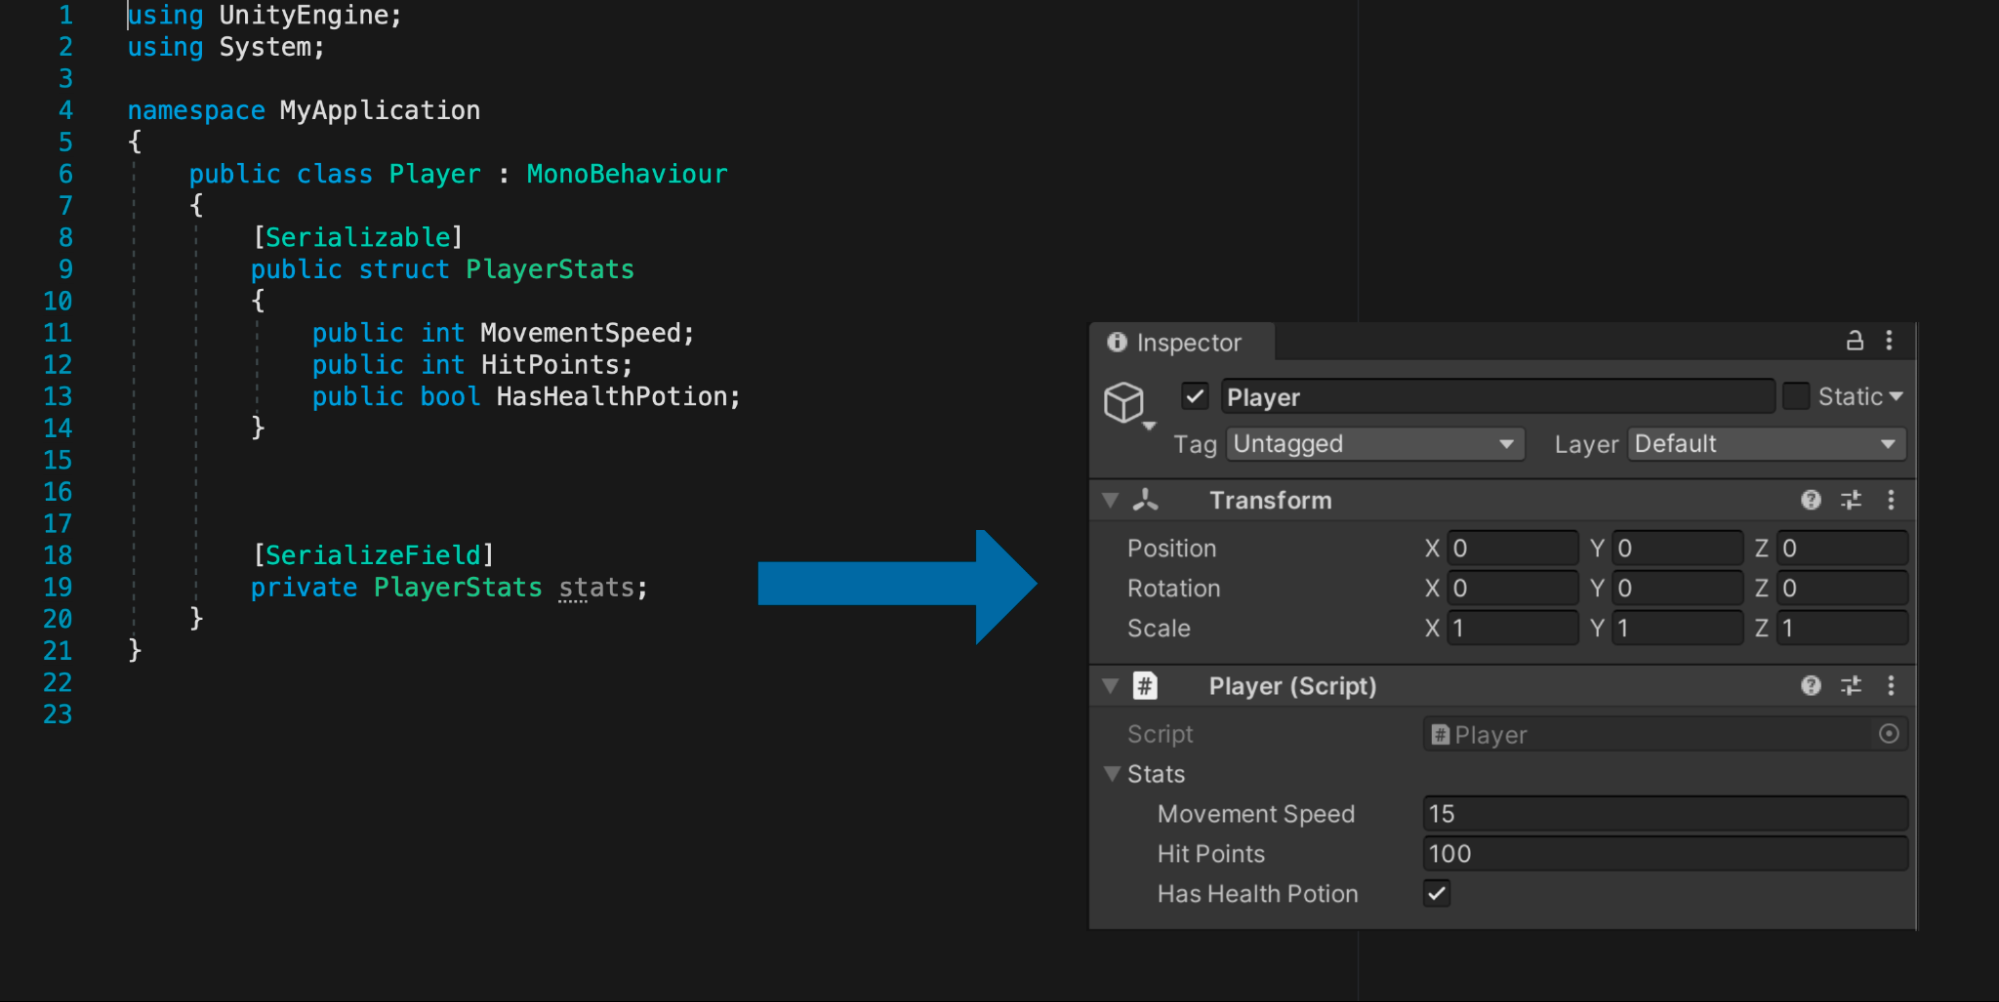Image resolution: width=1999 pixels, height=1002 pixels.
Task: Open the Inspector panel kebab menu
Action: tap(1889, 341)
